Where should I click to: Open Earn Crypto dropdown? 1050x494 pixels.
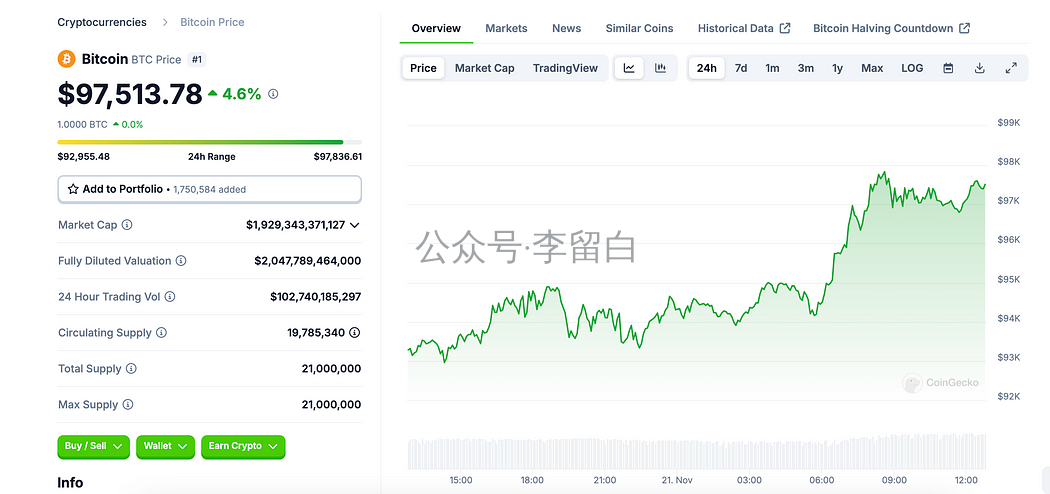(x=243, y=446)
